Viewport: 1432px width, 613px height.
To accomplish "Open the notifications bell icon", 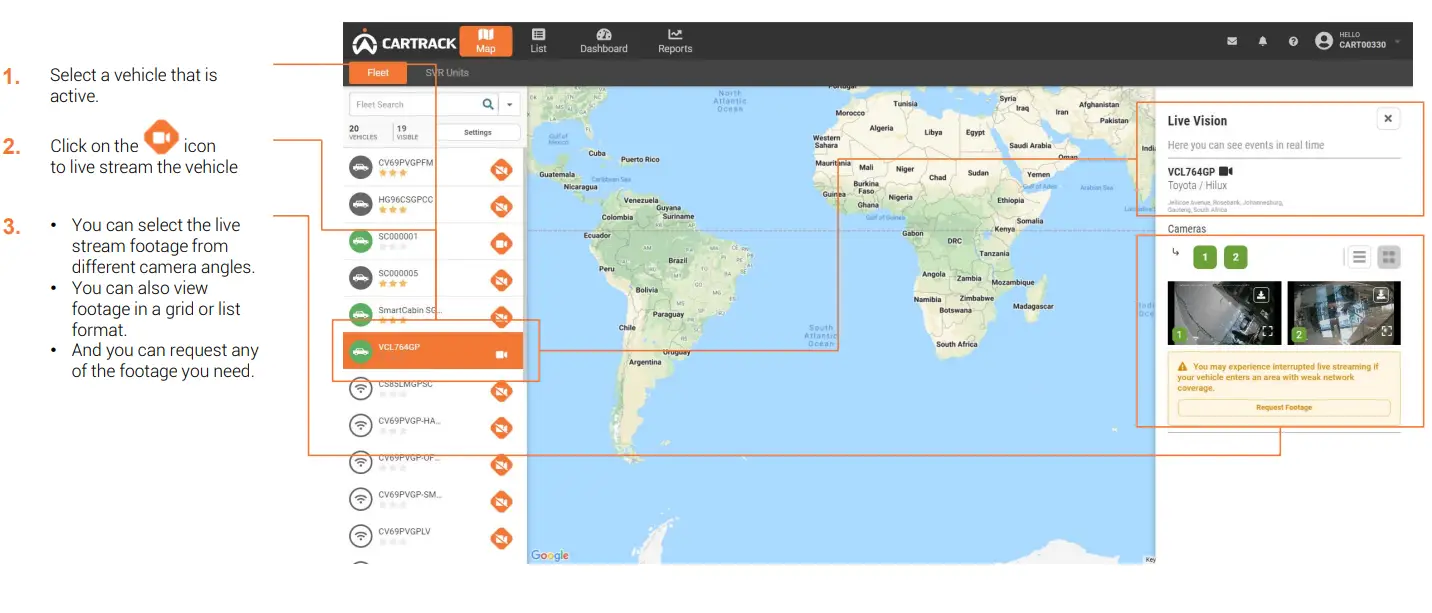I will click(1263, 41).
